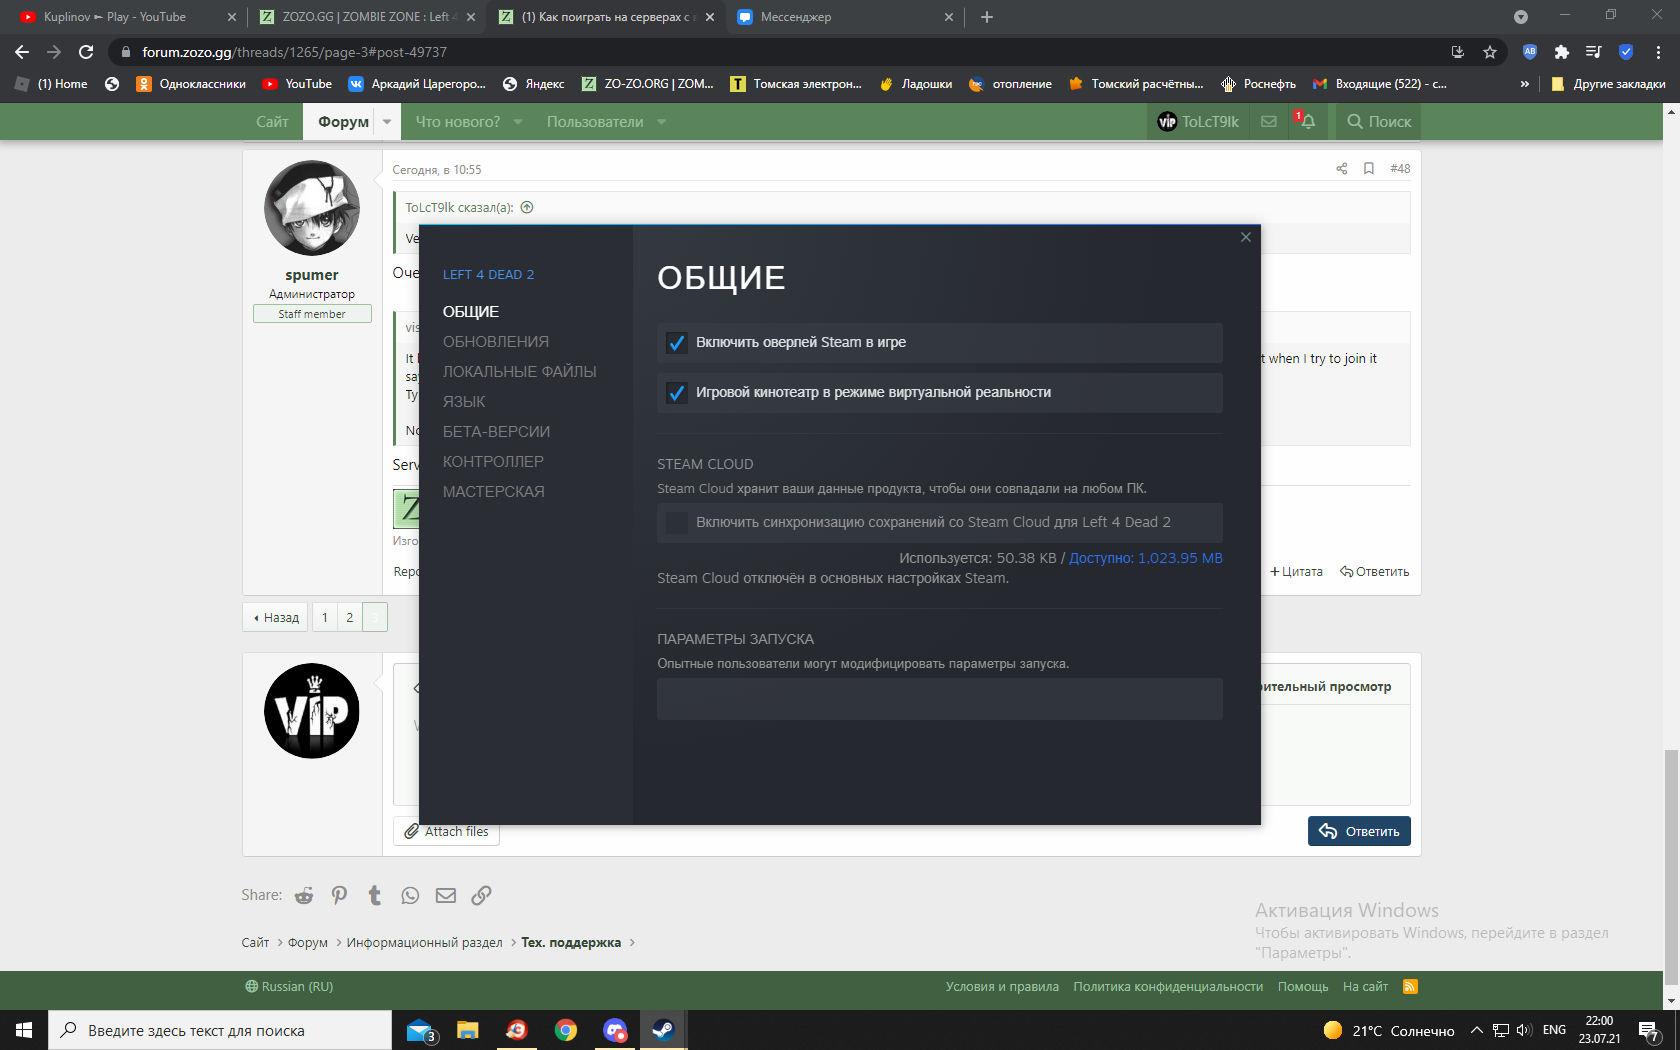Open the forum Поиск search
The width and height of the screenshot is (1680, 1050).
click(x=1378, y=122)
